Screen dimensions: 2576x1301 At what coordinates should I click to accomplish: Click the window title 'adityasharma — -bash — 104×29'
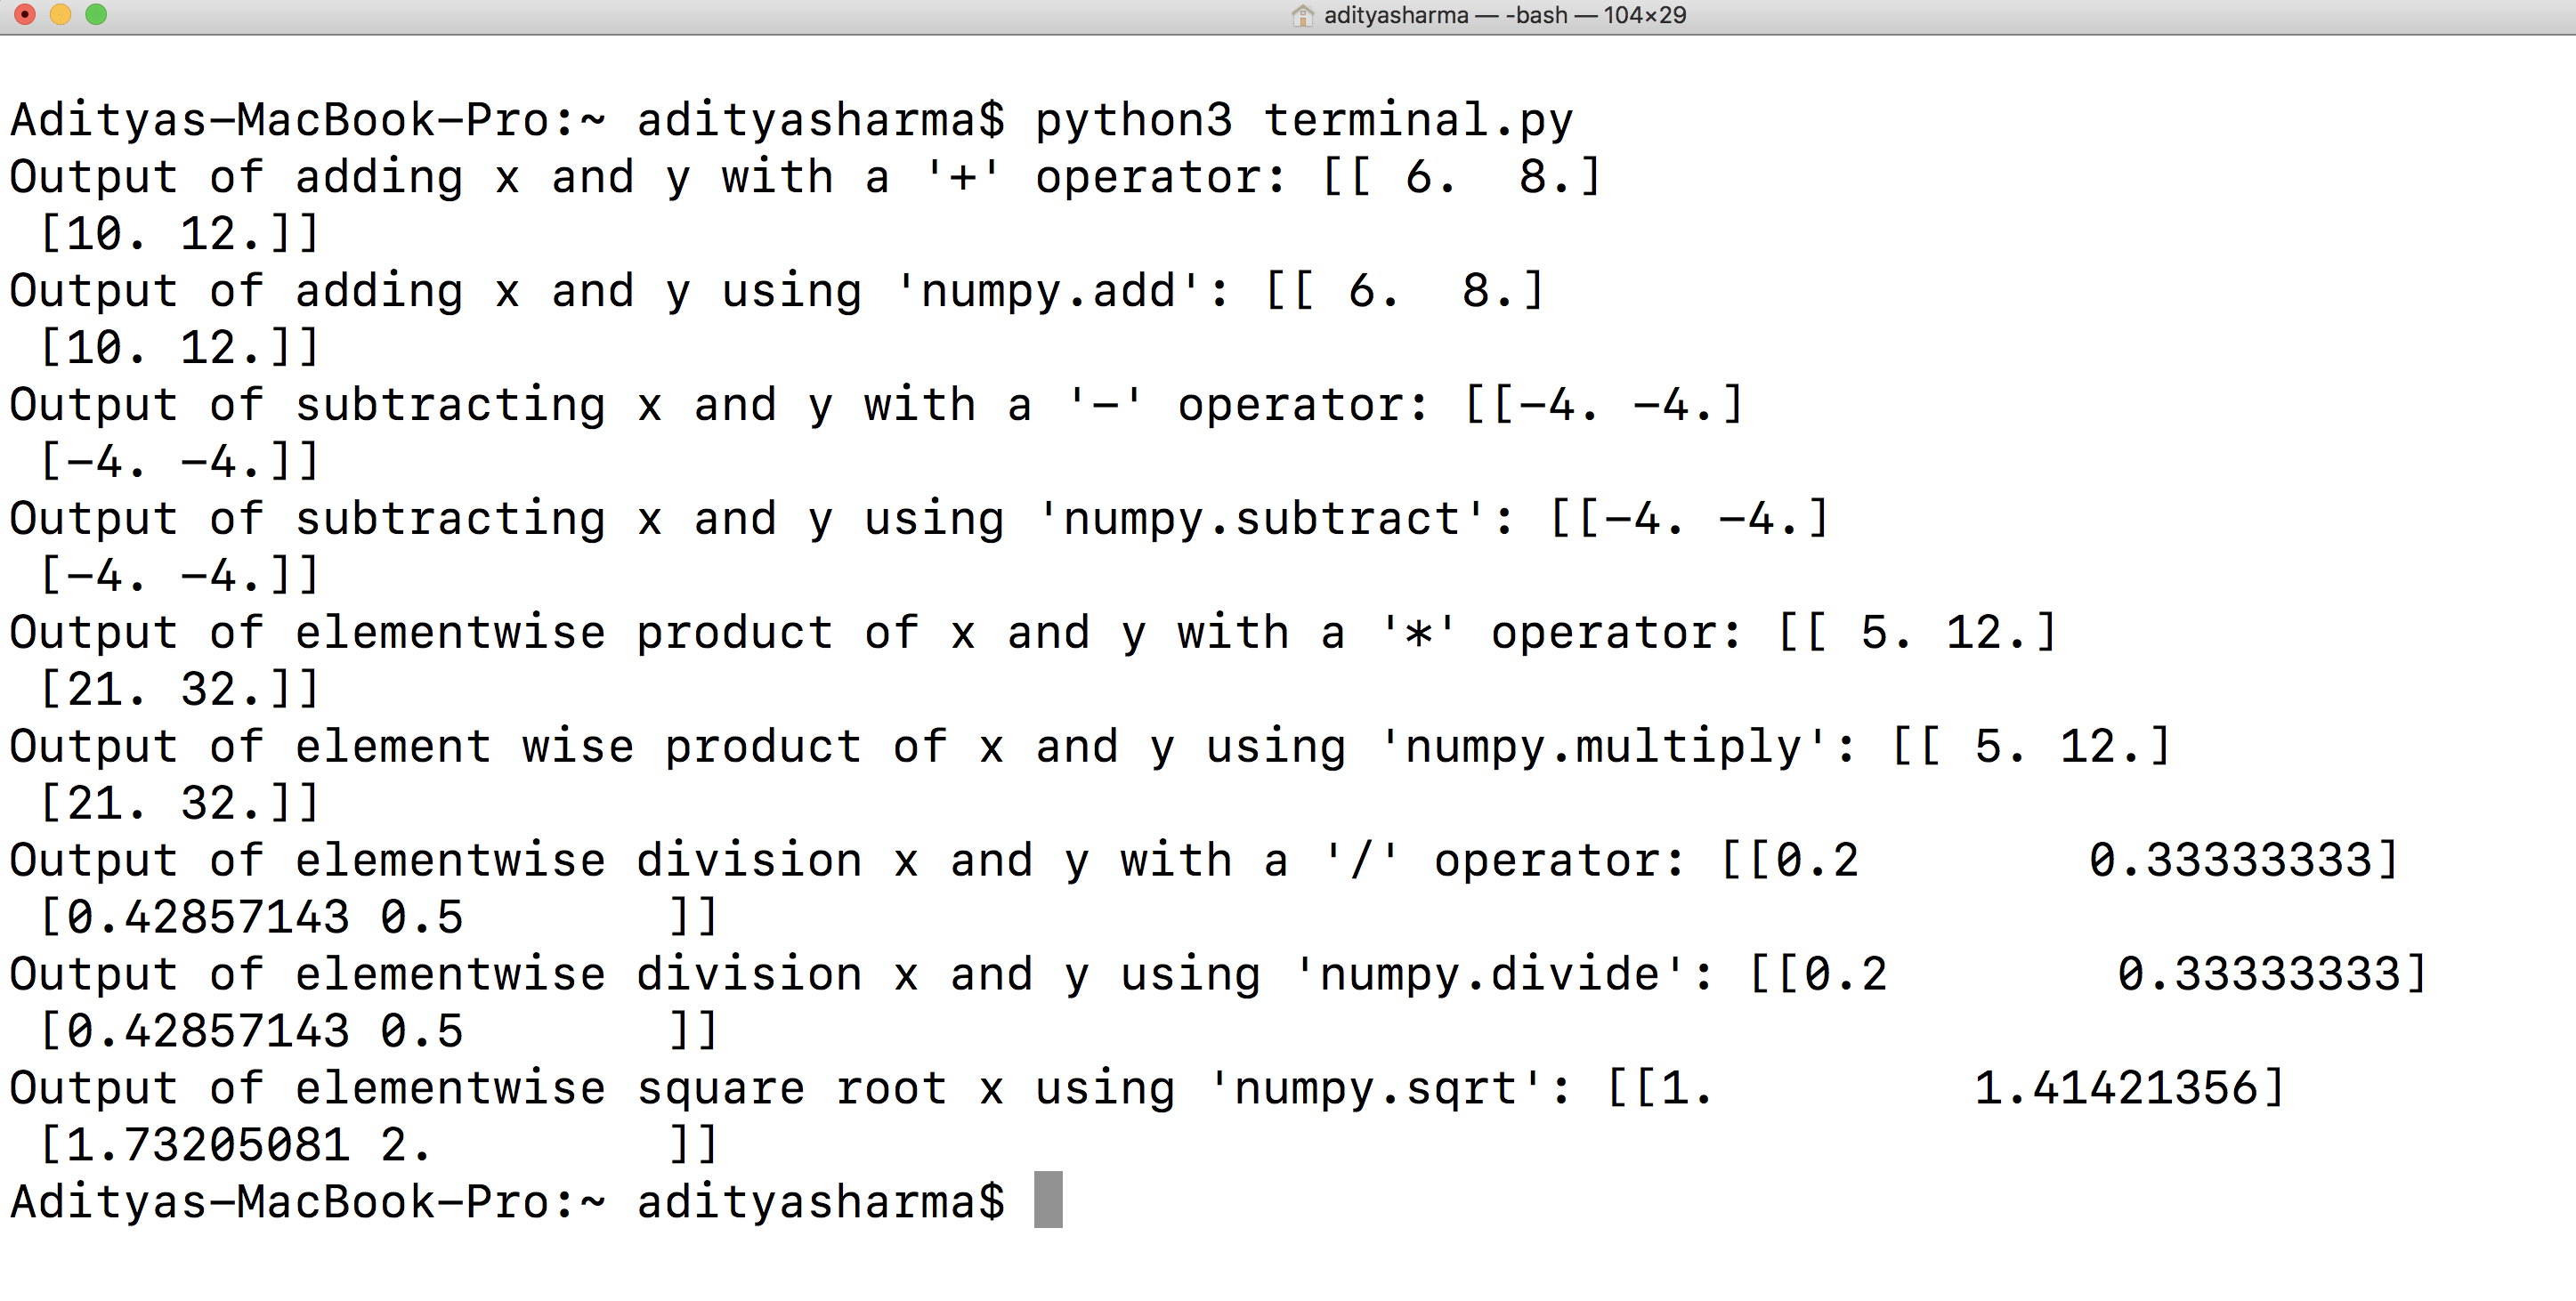(1504, 16)
